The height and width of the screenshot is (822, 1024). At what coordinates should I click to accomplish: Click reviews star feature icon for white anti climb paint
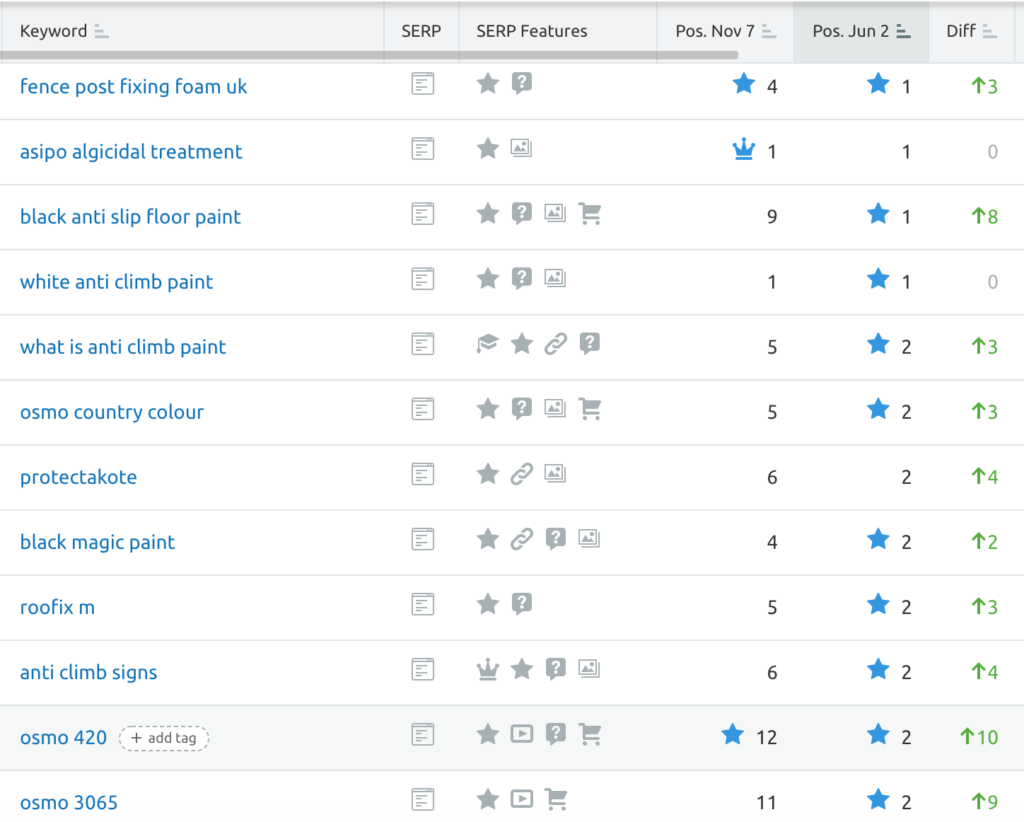(487, 279)
